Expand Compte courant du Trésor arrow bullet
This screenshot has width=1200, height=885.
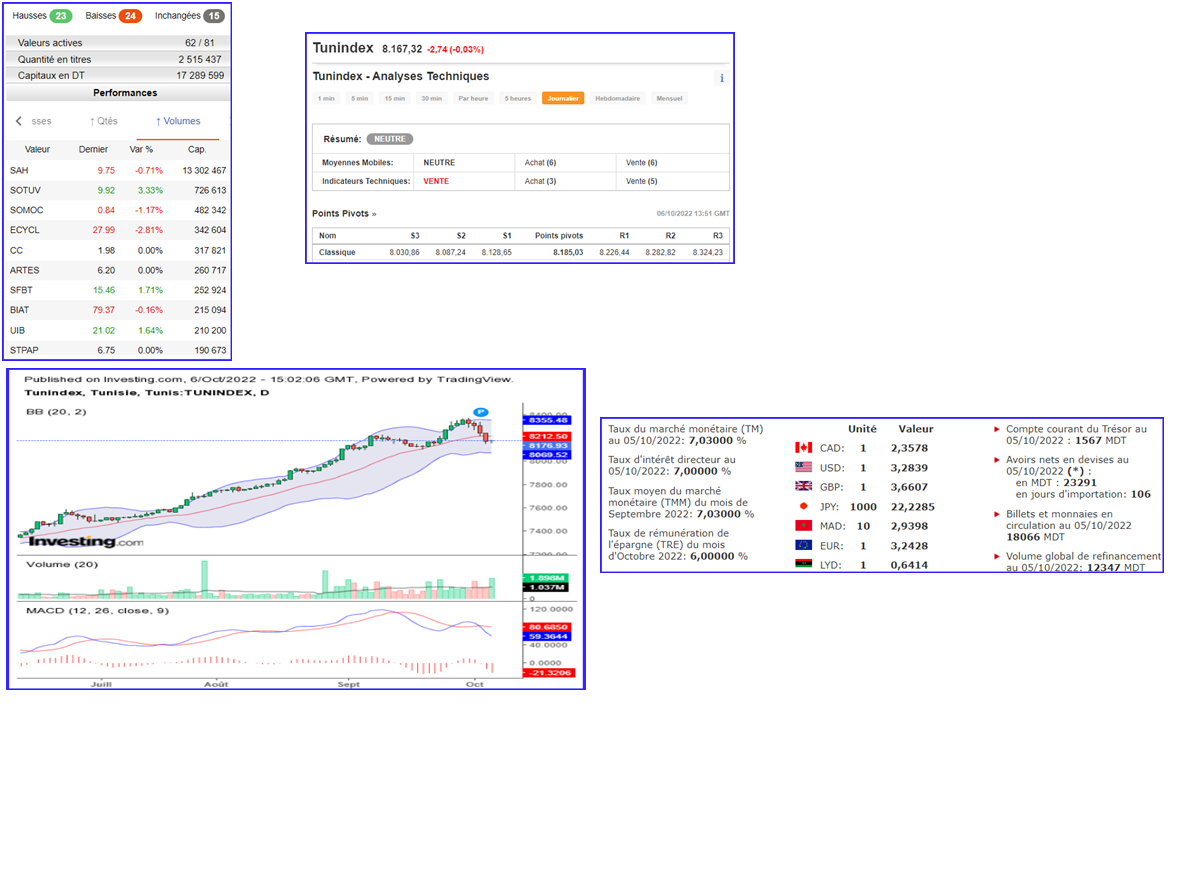(997, 429)
